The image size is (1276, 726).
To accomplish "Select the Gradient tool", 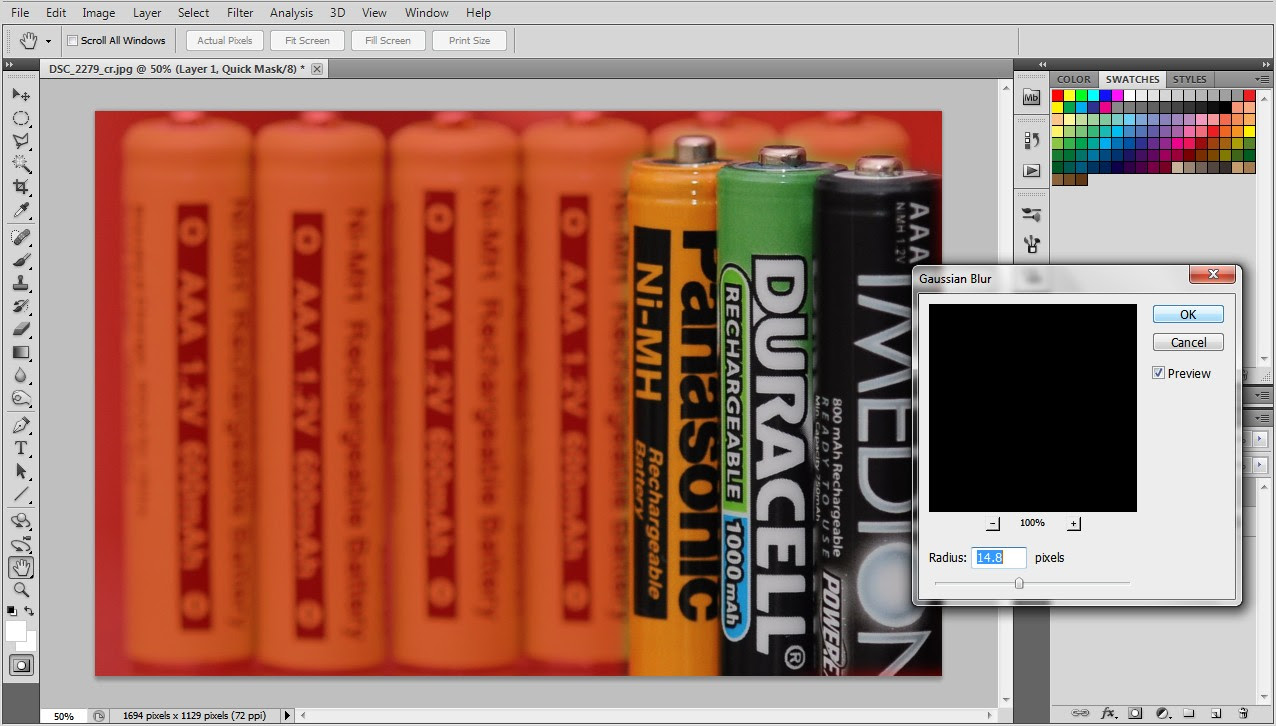I will pos(21,352).
